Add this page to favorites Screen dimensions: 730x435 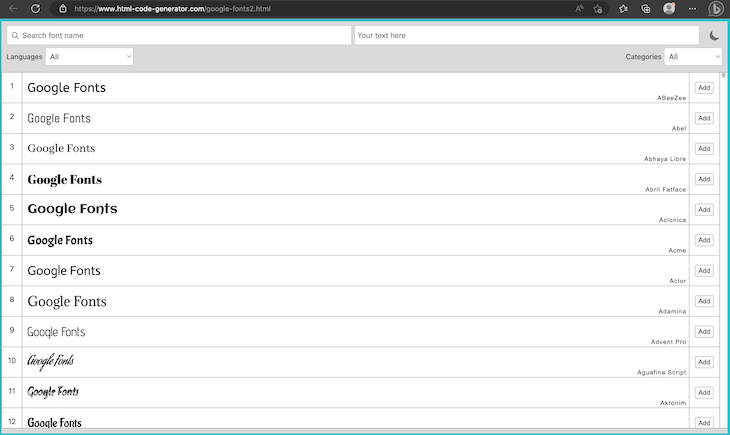[x=598, y=8]
